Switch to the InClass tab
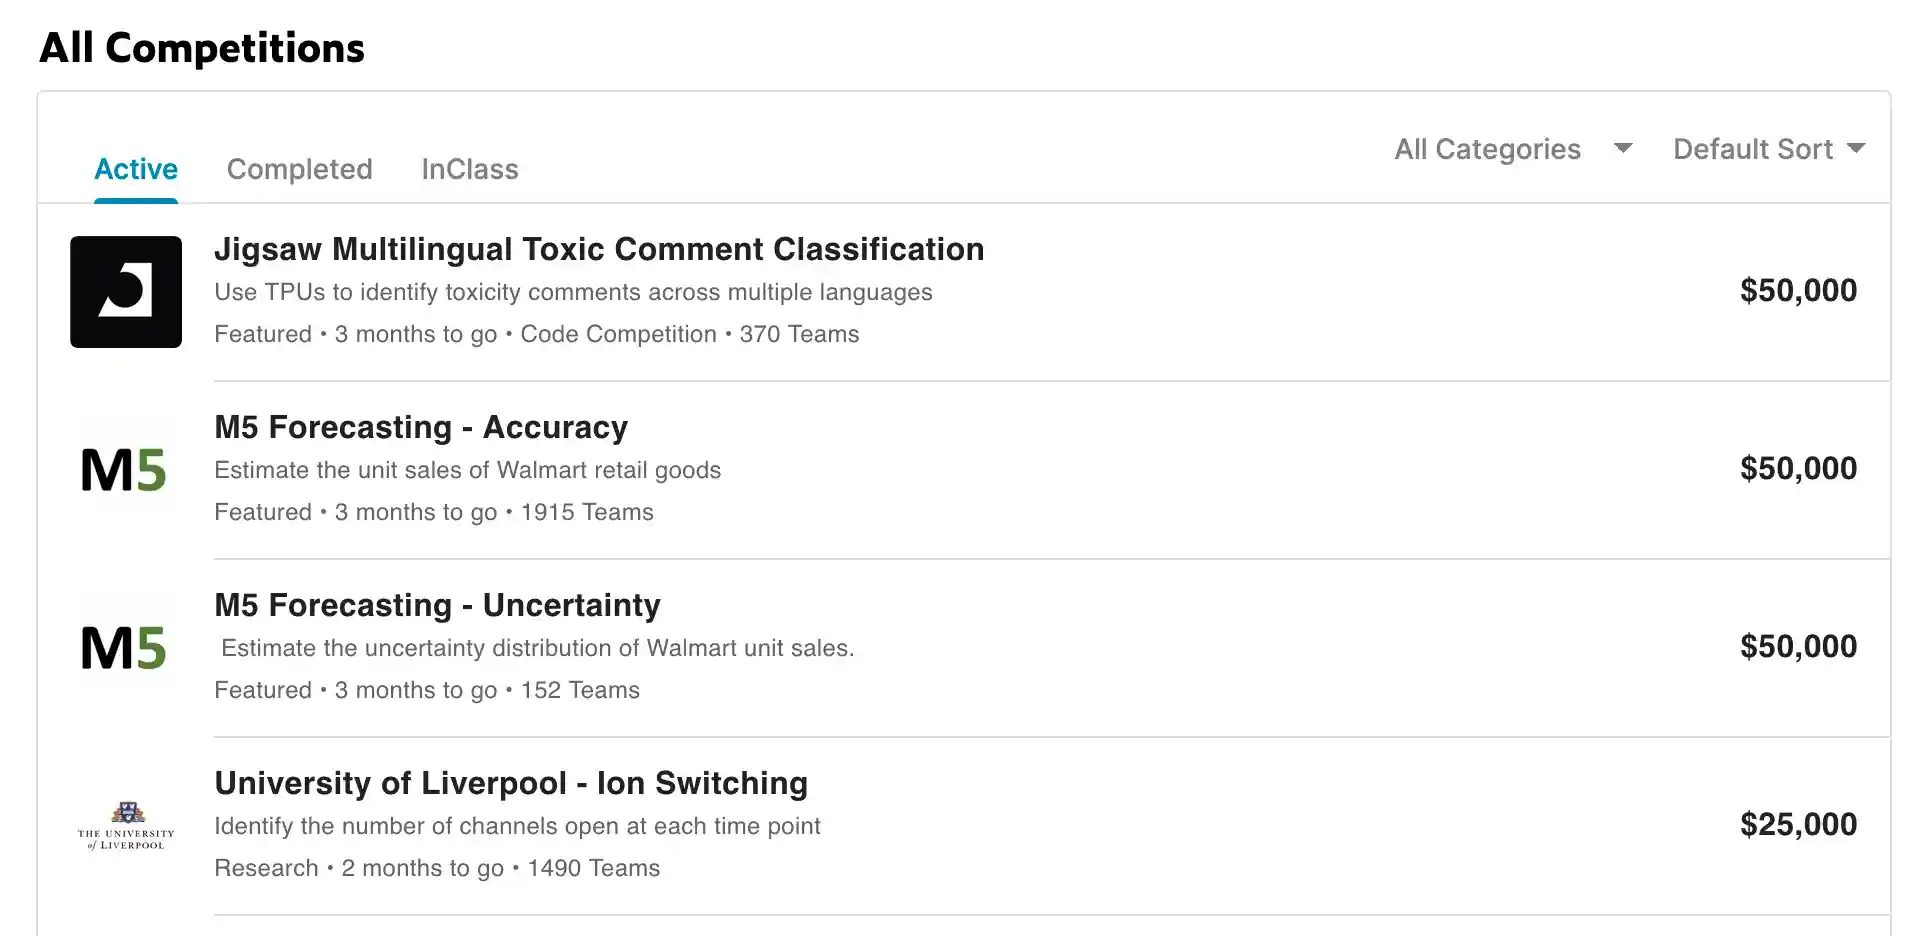Viewport: 1928px width, 936px height. pyautogui.click(x=469, y=168)
